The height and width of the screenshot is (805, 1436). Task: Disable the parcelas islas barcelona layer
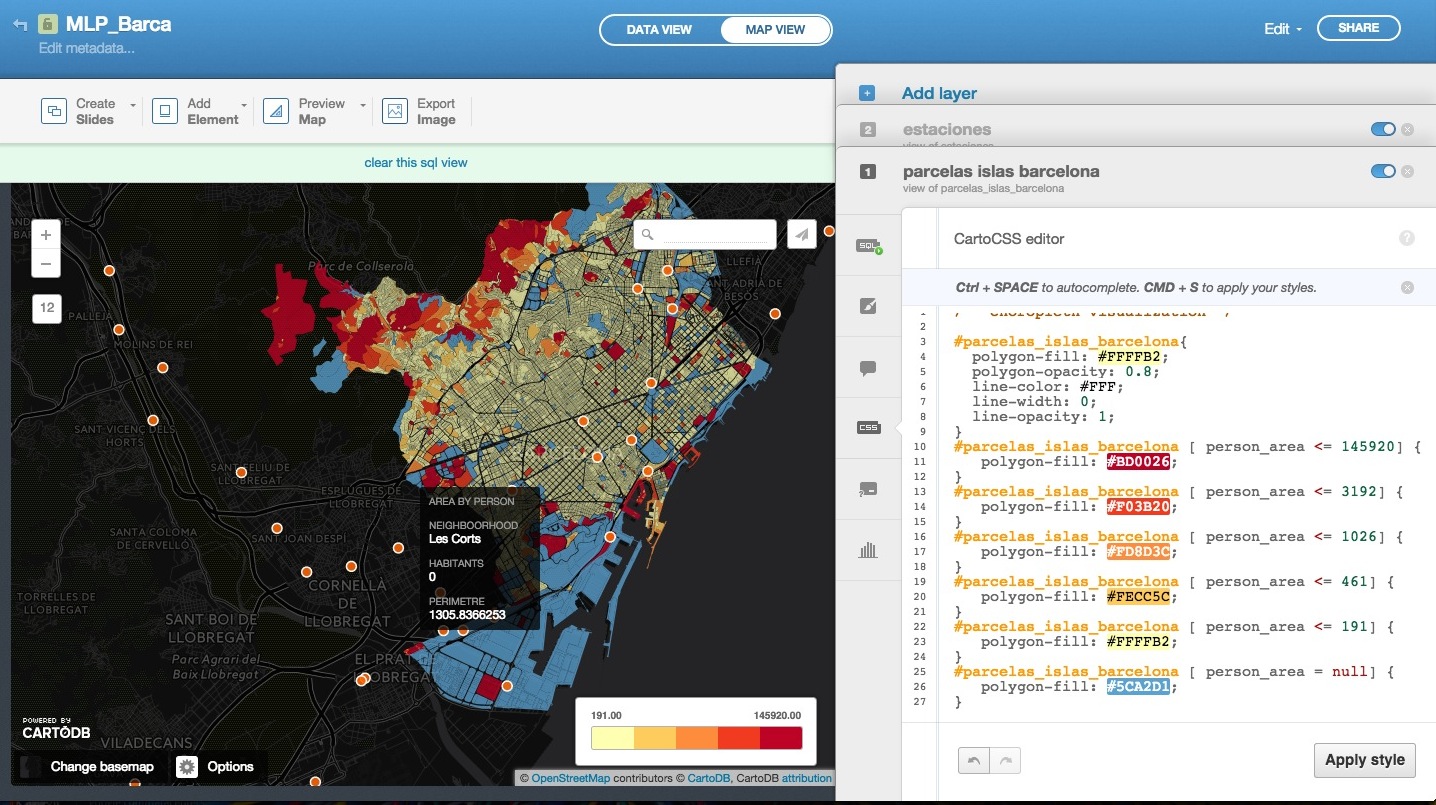1383,171
